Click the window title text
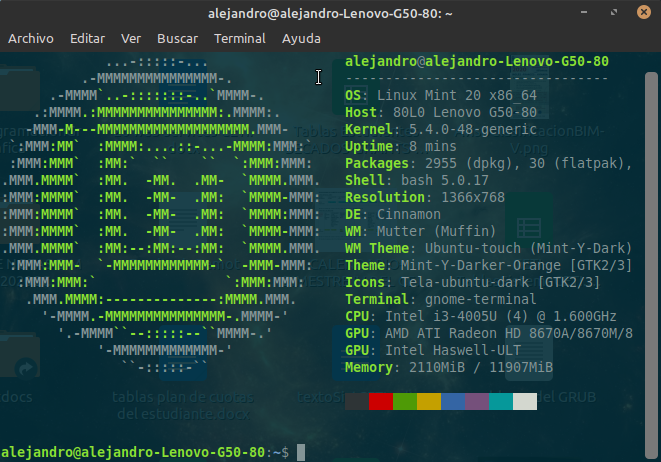661x462 pixels. pos(330,13)
